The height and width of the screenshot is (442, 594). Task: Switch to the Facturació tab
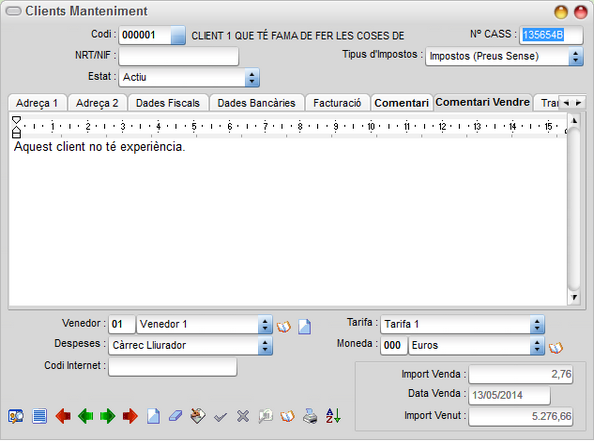pos(337,103)
